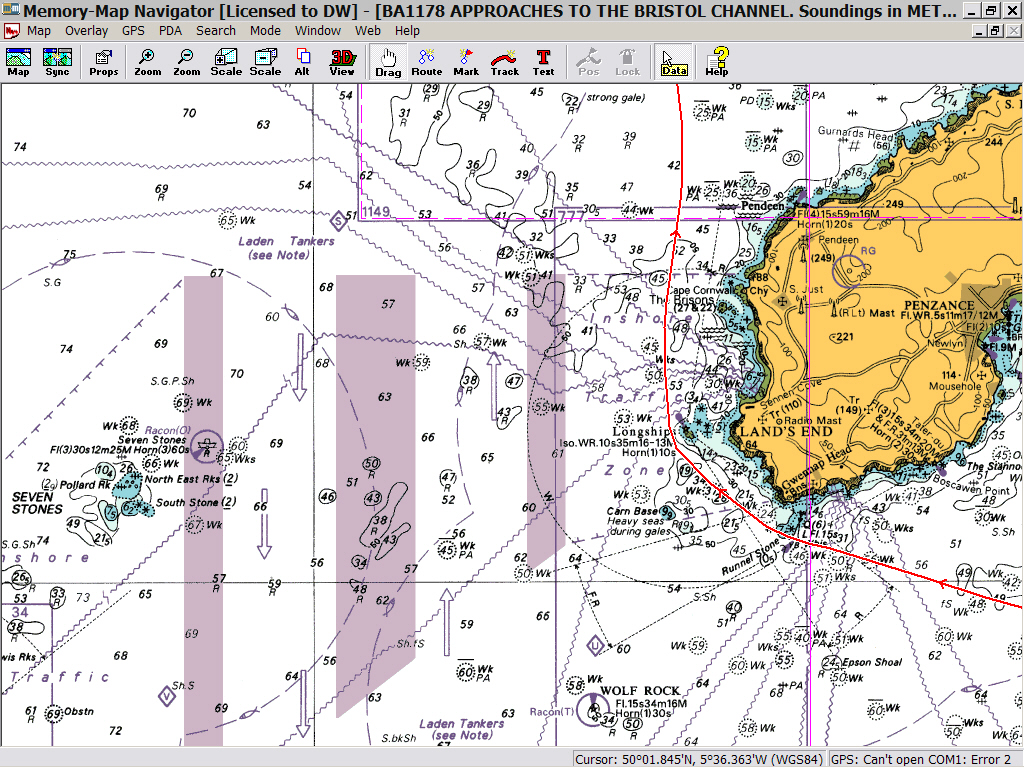Screen dimensions: 1024x768
Task: Click the Cape Cornwall label
Action: (x=699, y=290)
